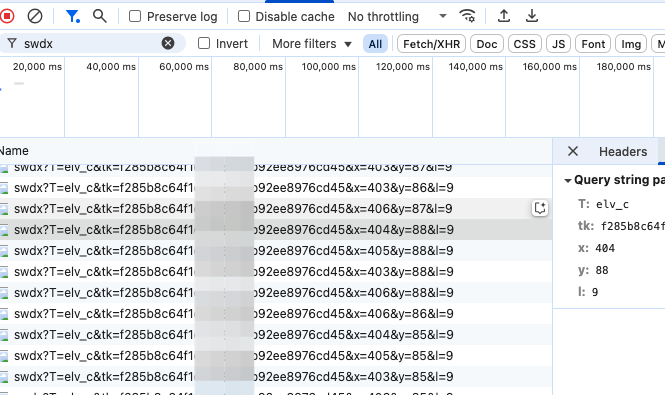Filter by Font requests
665x395 pixels.
(x=593, y=44)
